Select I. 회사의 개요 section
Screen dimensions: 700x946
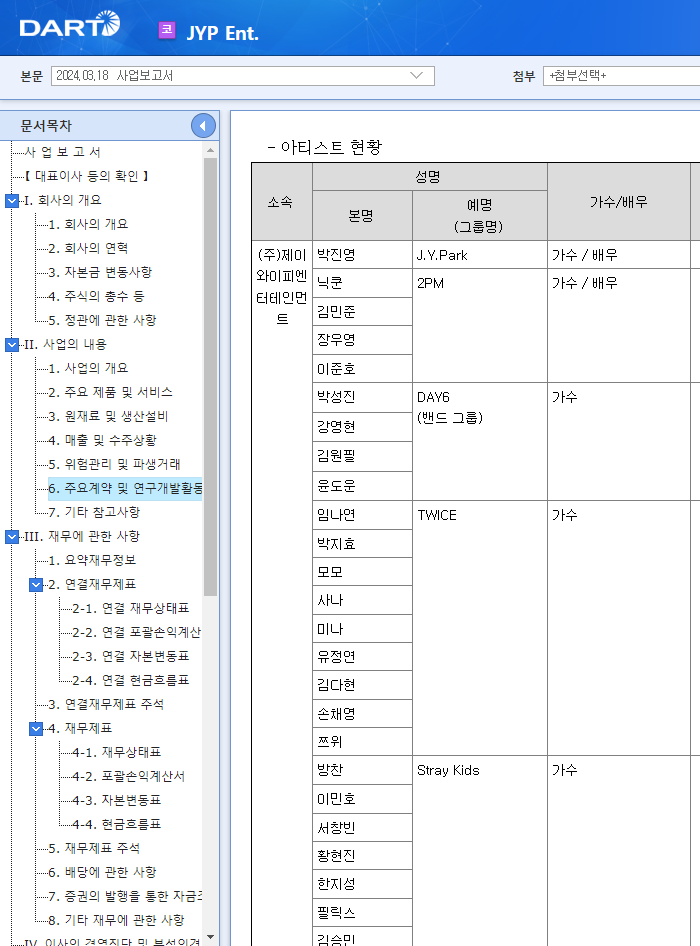(x=63, y=200)
